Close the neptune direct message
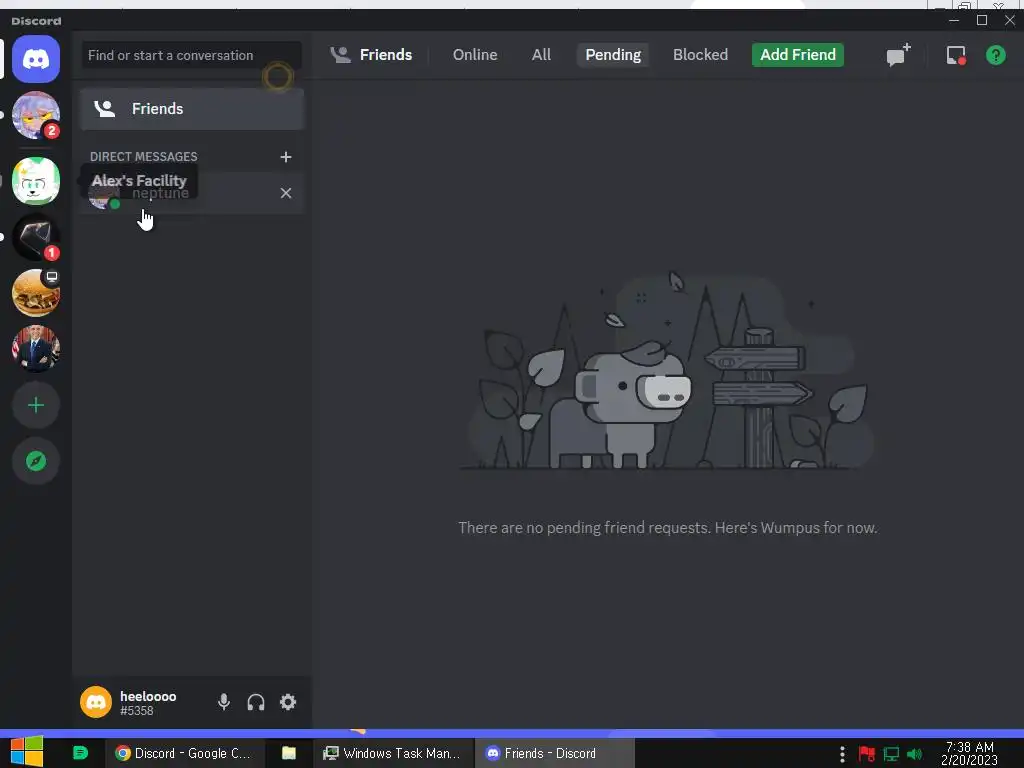The width and height of the screenshot is (1024, 768). coord(285,193)
